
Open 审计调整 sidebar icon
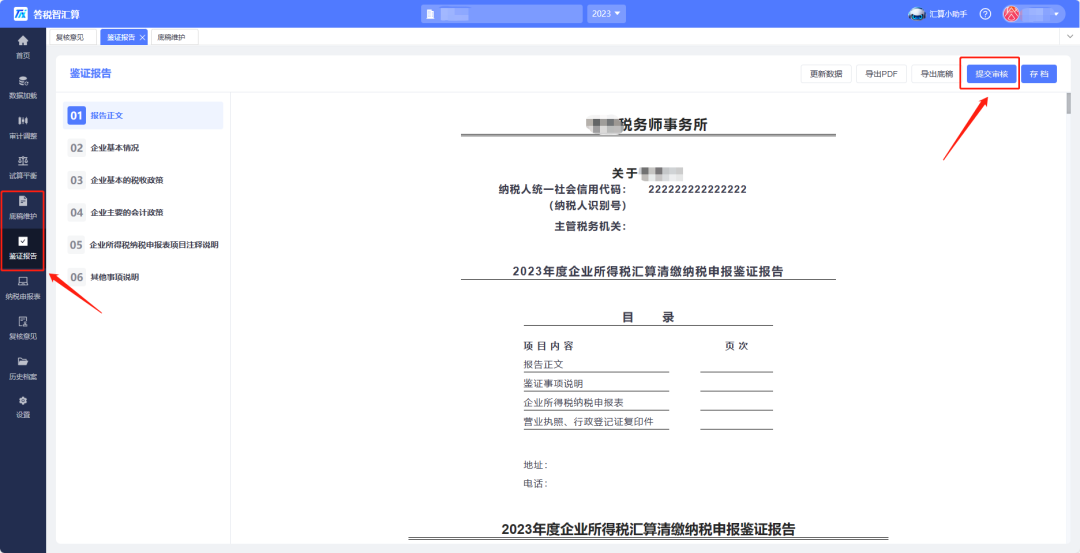(23, 121)
